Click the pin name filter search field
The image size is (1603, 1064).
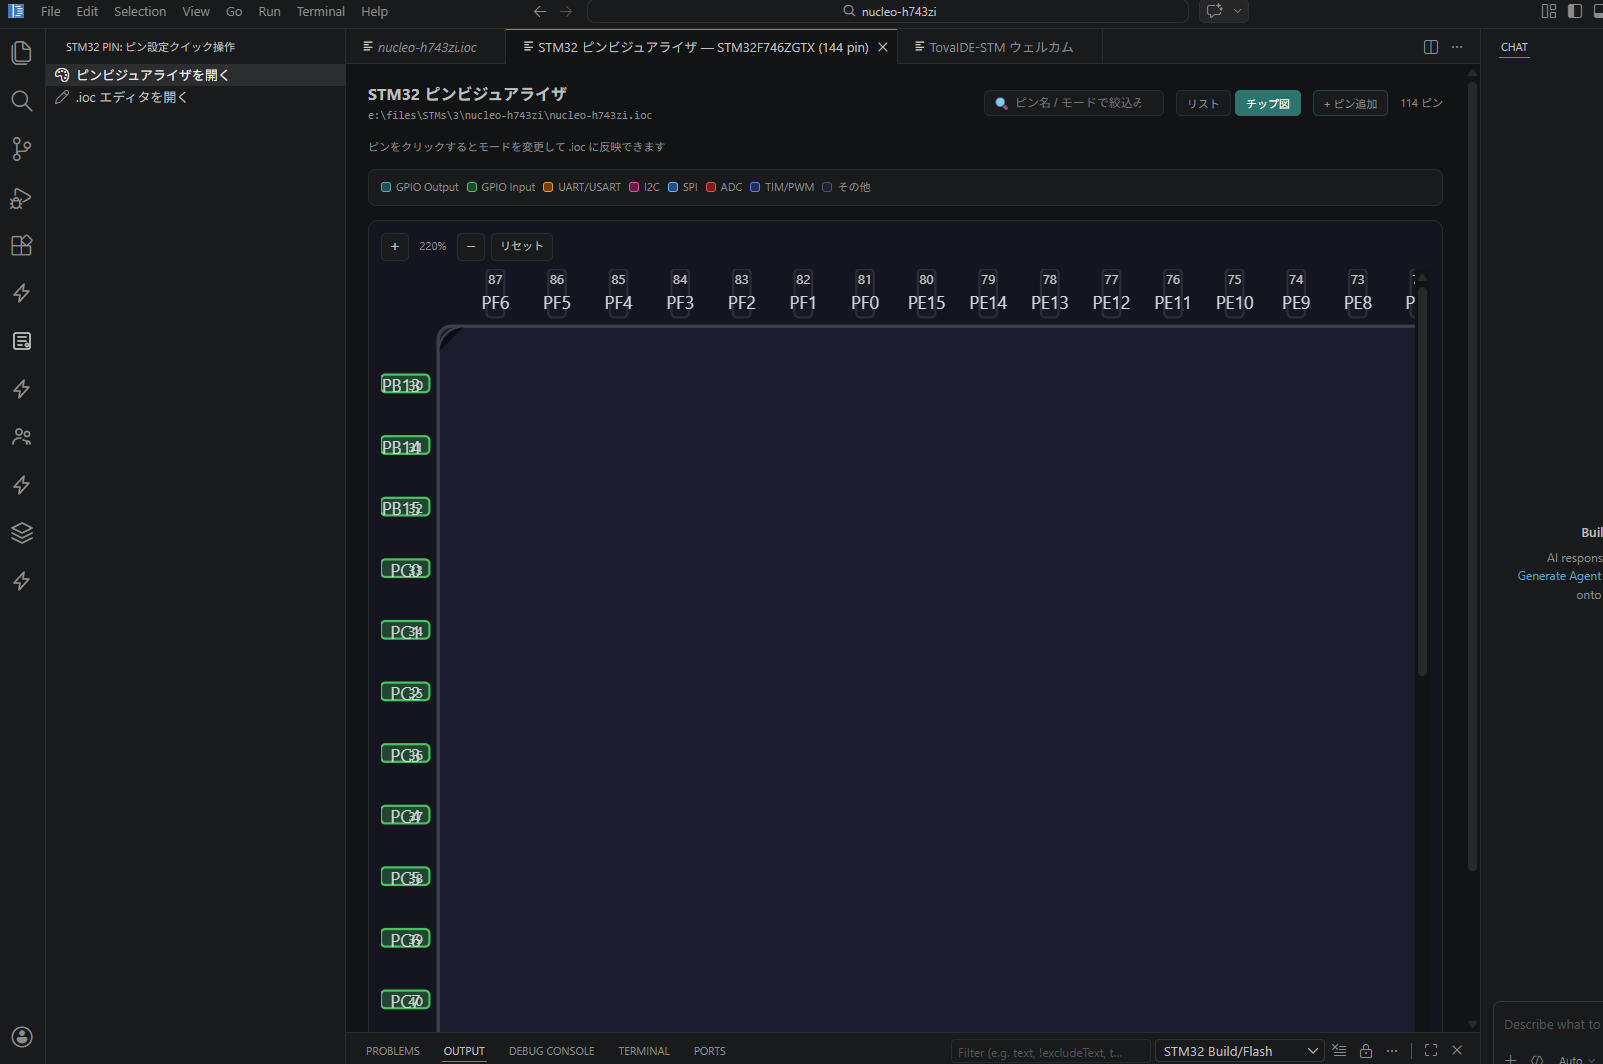click(1078, 103)
